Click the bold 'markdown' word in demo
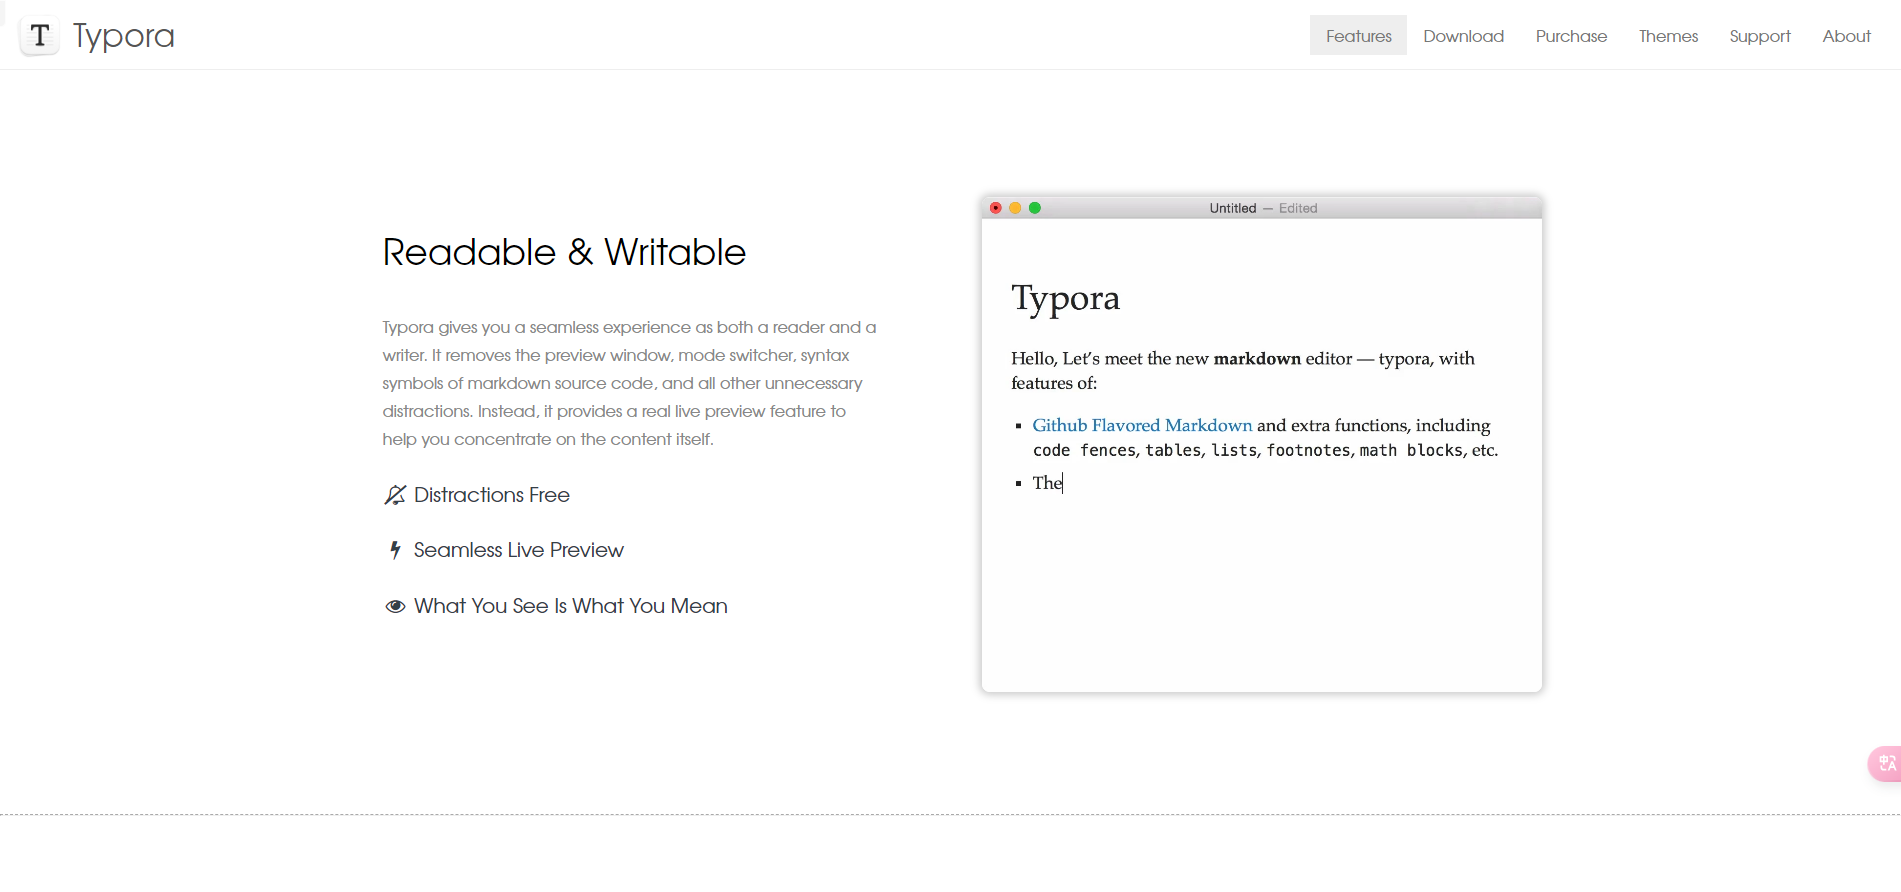1901x892 pixels. [1257, 358]
